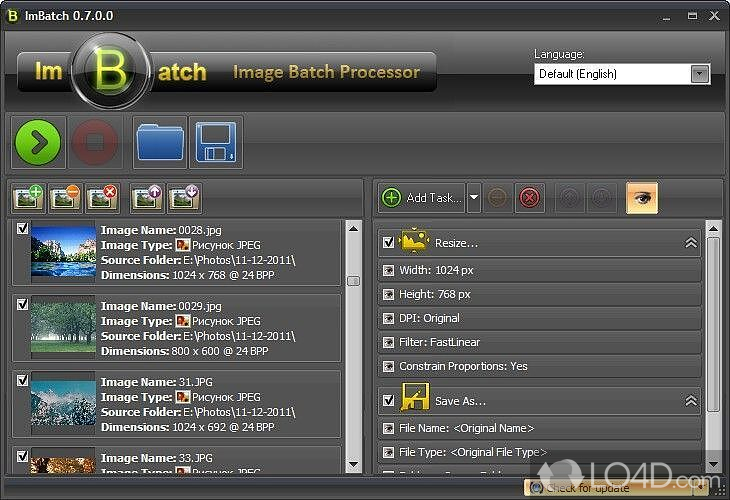
Task: Click the task list scrollbar thumb
Action: 713,324
